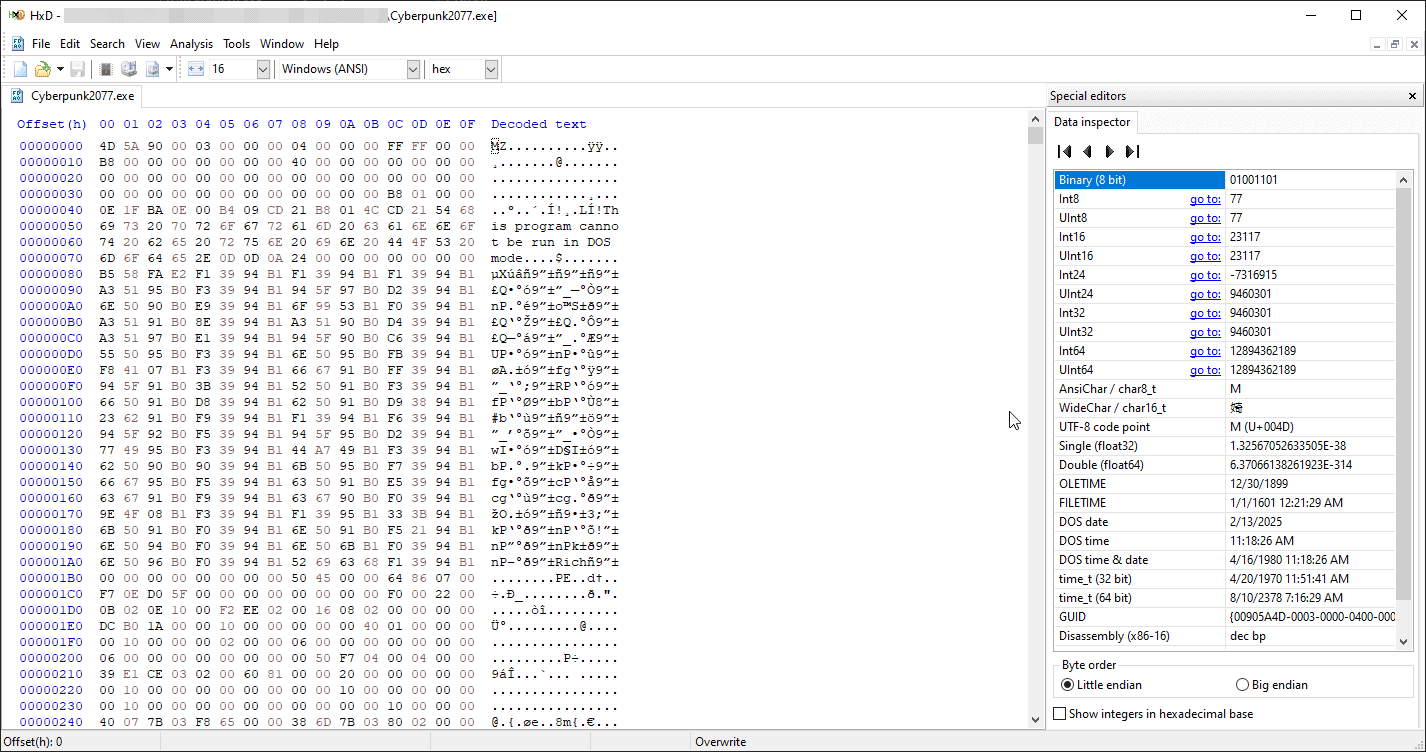
Task: Click hex view scrollbar down arrow
Action: pyautogui.click(x=1035, y=719)
